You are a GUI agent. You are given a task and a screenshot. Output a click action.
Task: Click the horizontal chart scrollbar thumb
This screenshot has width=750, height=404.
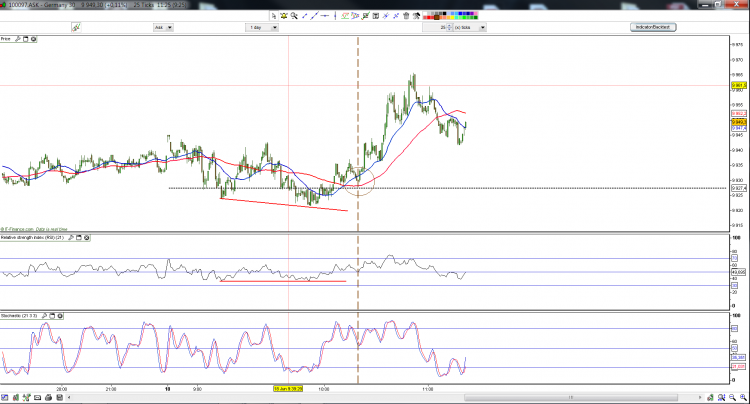pyautogui.click(x=571, y=398)
